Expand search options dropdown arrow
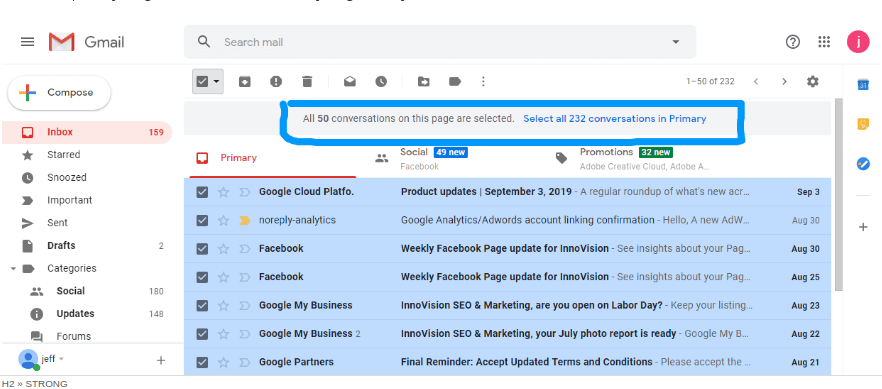The height and width of the screenshot is (389, 882). (x=676, y=42)
